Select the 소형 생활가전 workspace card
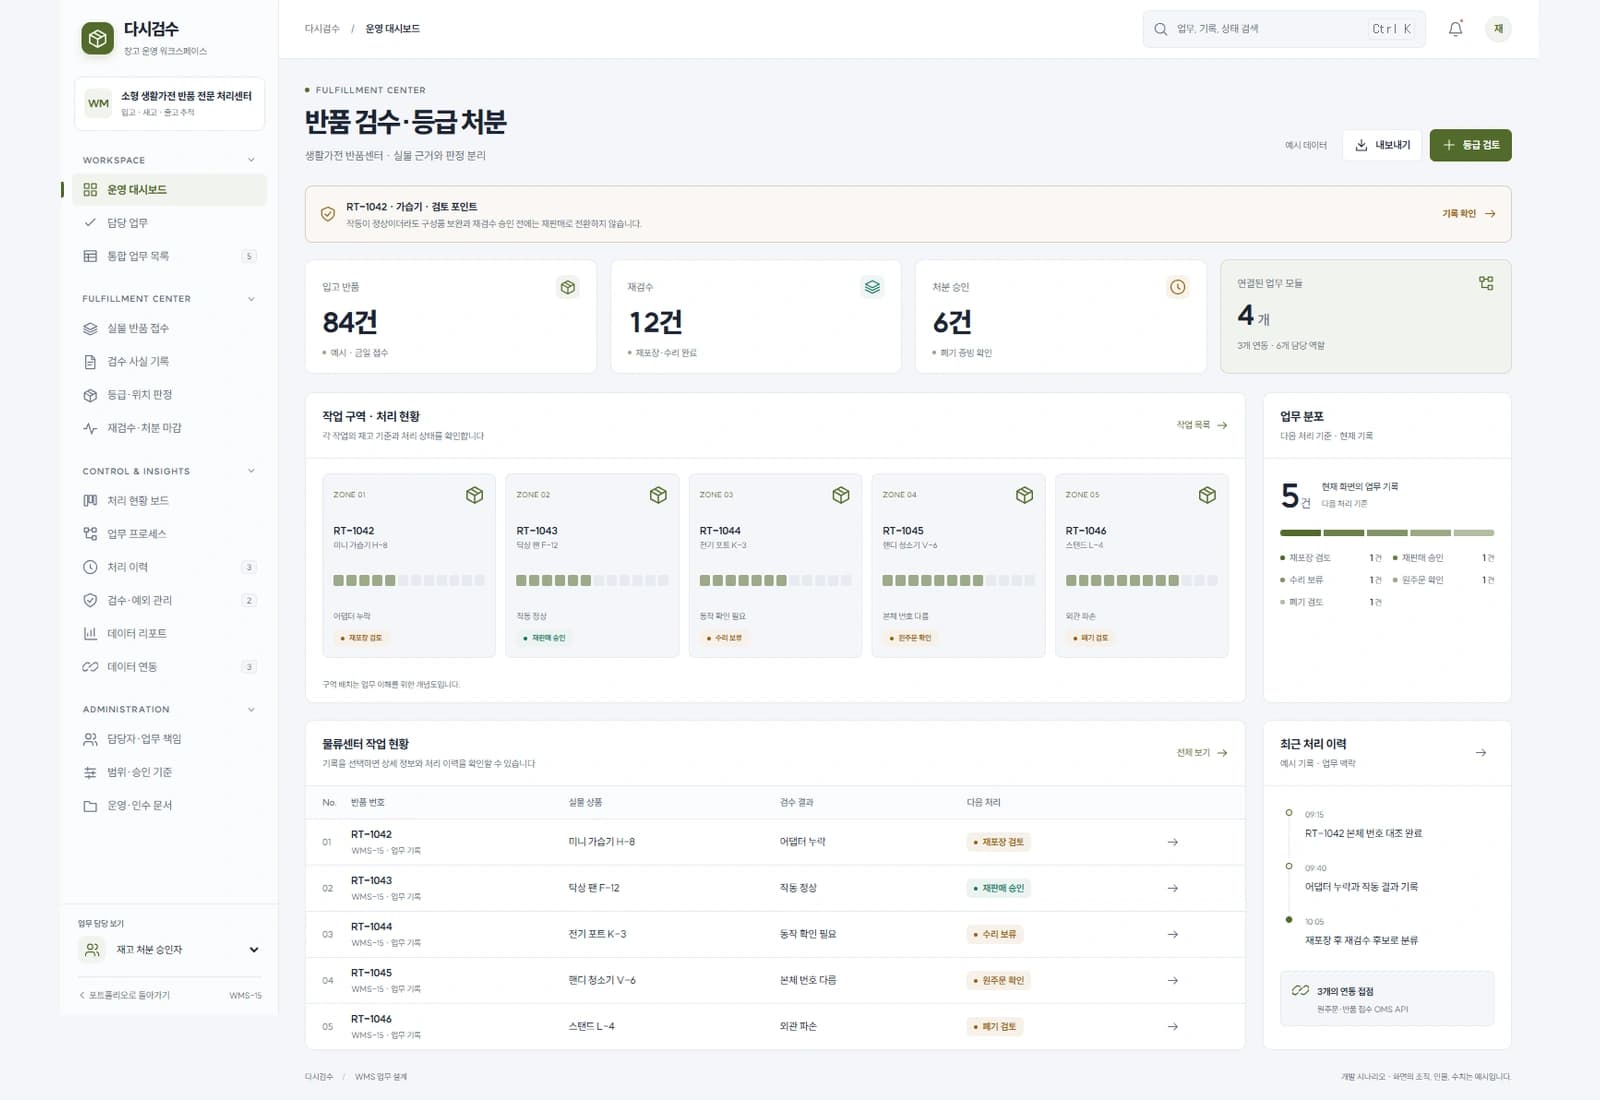 click(x=169, y=104)
